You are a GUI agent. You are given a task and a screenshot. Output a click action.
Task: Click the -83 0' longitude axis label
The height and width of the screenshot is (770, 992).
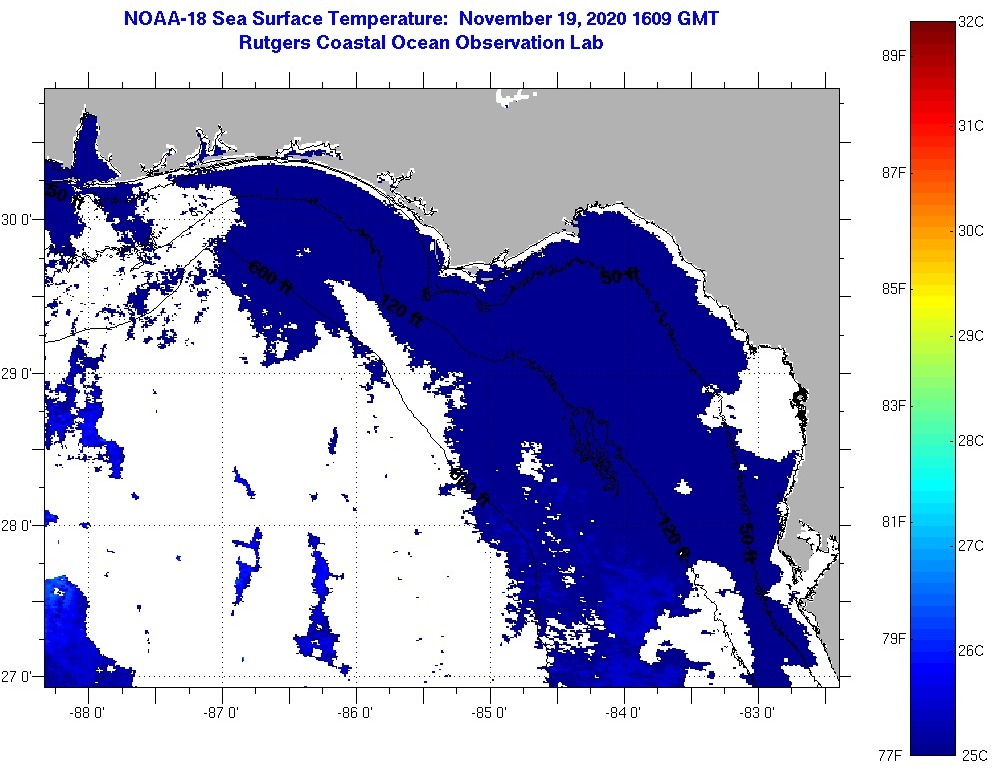tap(759, 714)
